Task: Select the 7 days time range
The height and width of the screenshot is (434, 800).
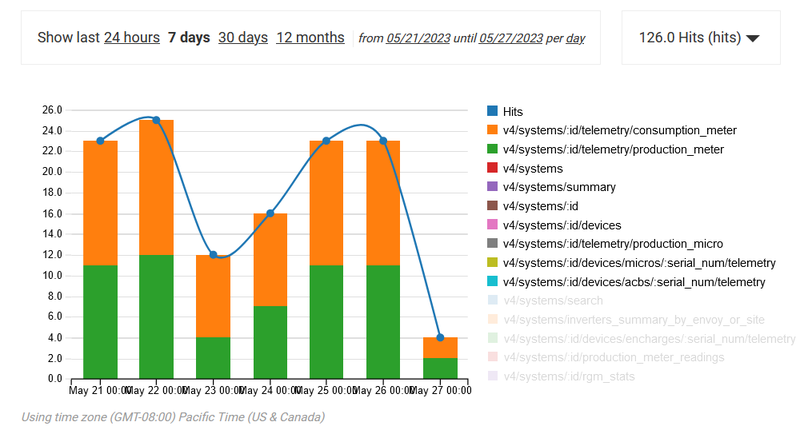Action: click(189, 37)
